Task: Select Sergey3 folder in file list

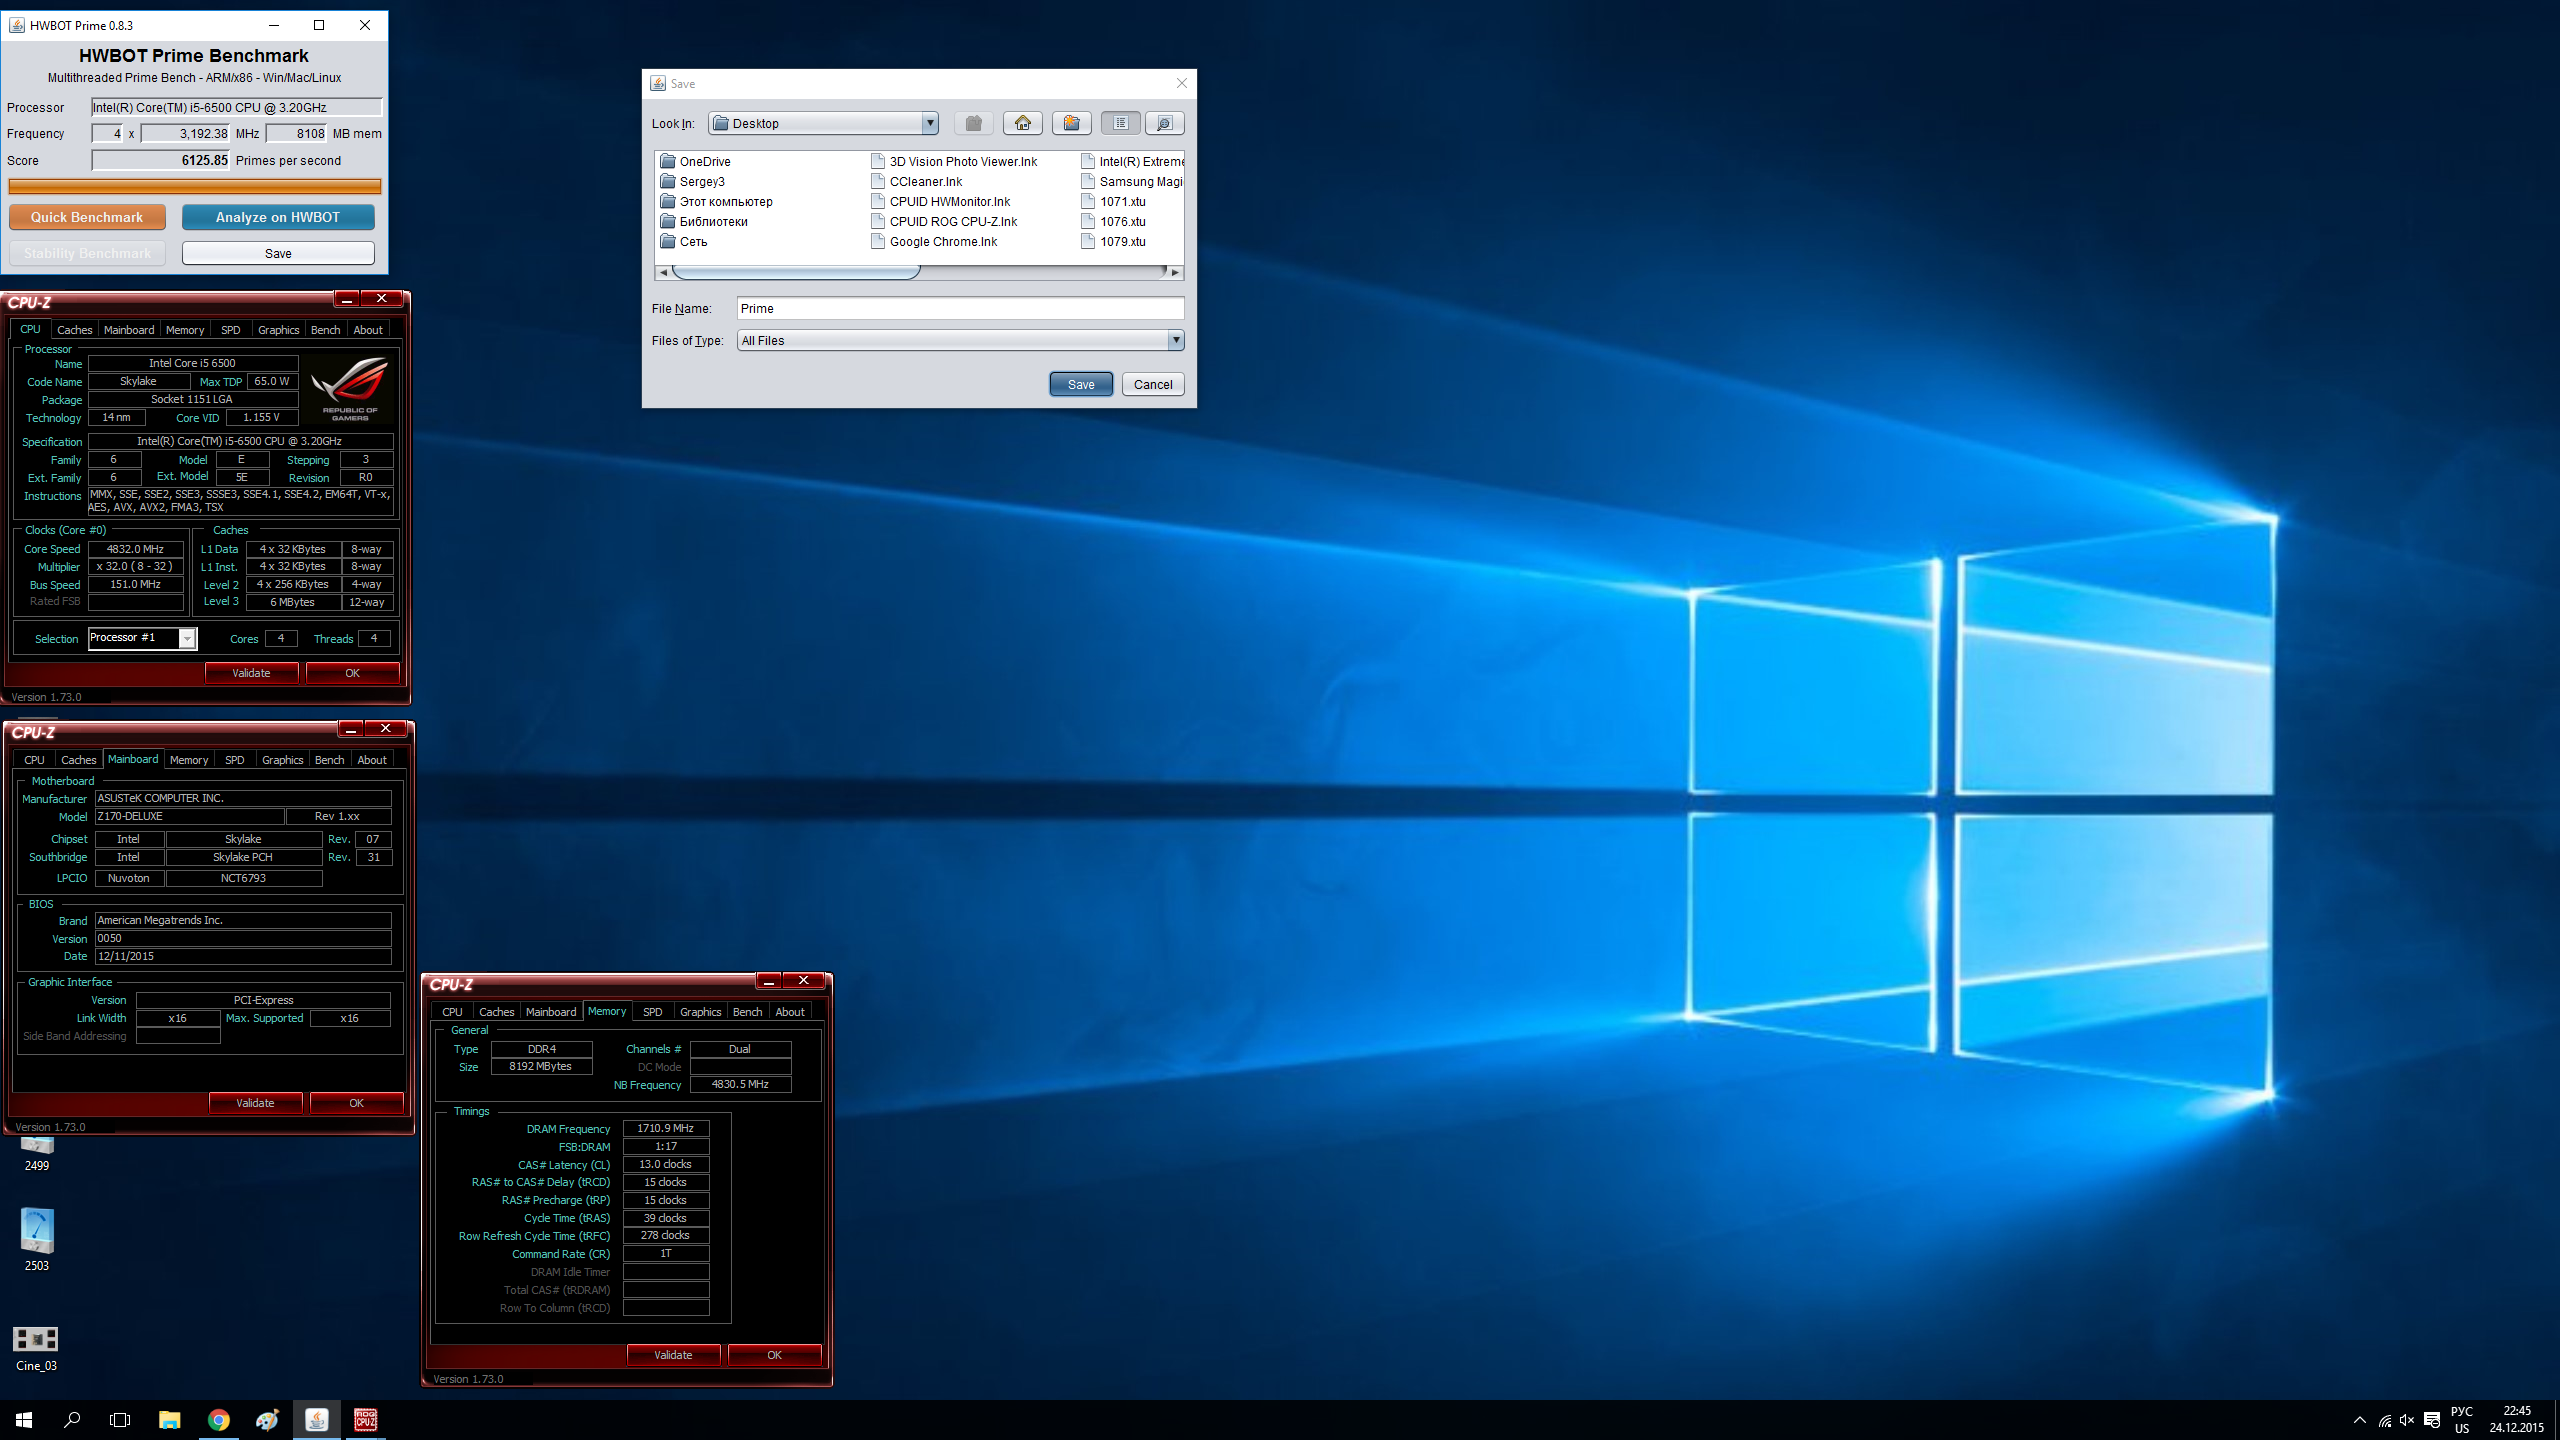Action: (692, 181)
